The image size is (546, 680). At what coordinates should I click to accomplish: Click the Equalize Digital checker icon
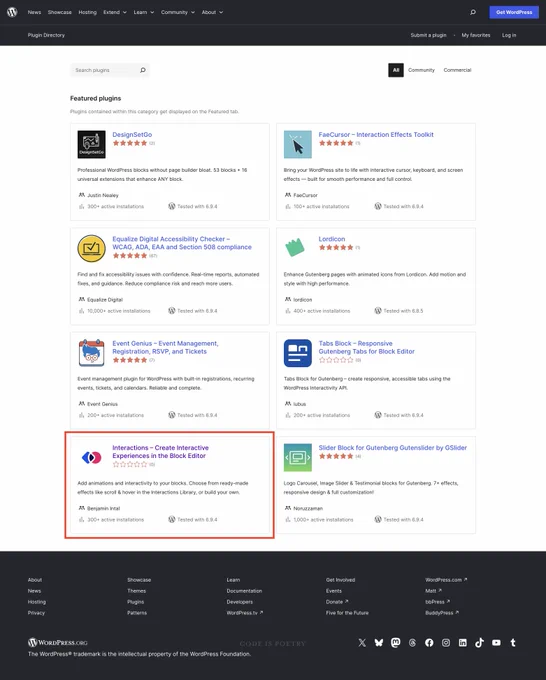click(92, 248)
